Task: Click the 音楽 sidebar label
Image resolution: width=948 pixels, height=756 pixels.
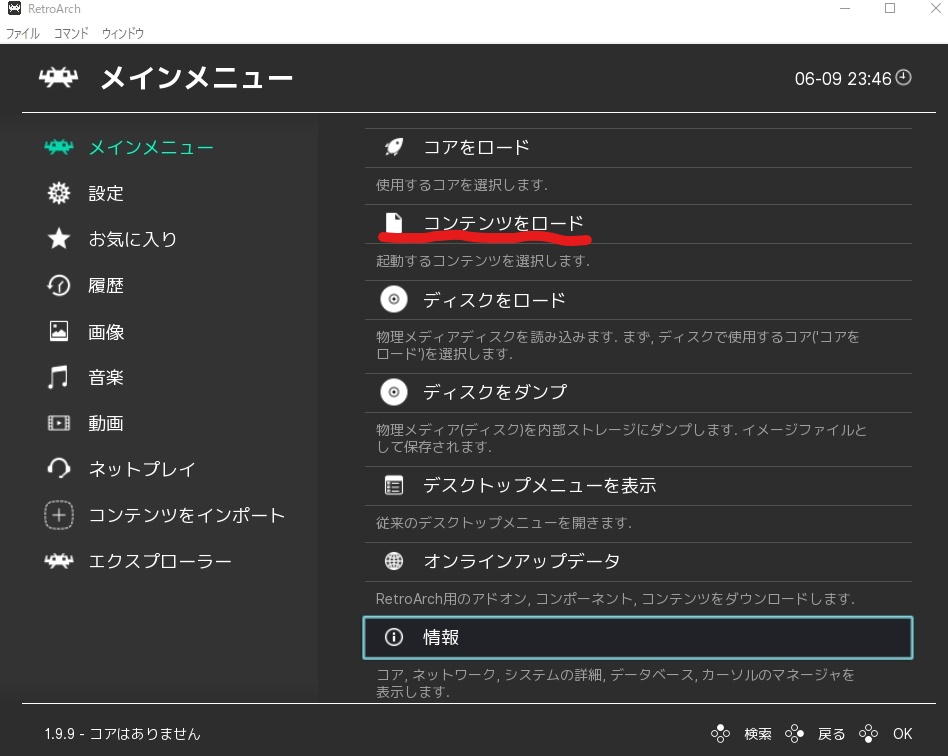Action: click(106, 377)
